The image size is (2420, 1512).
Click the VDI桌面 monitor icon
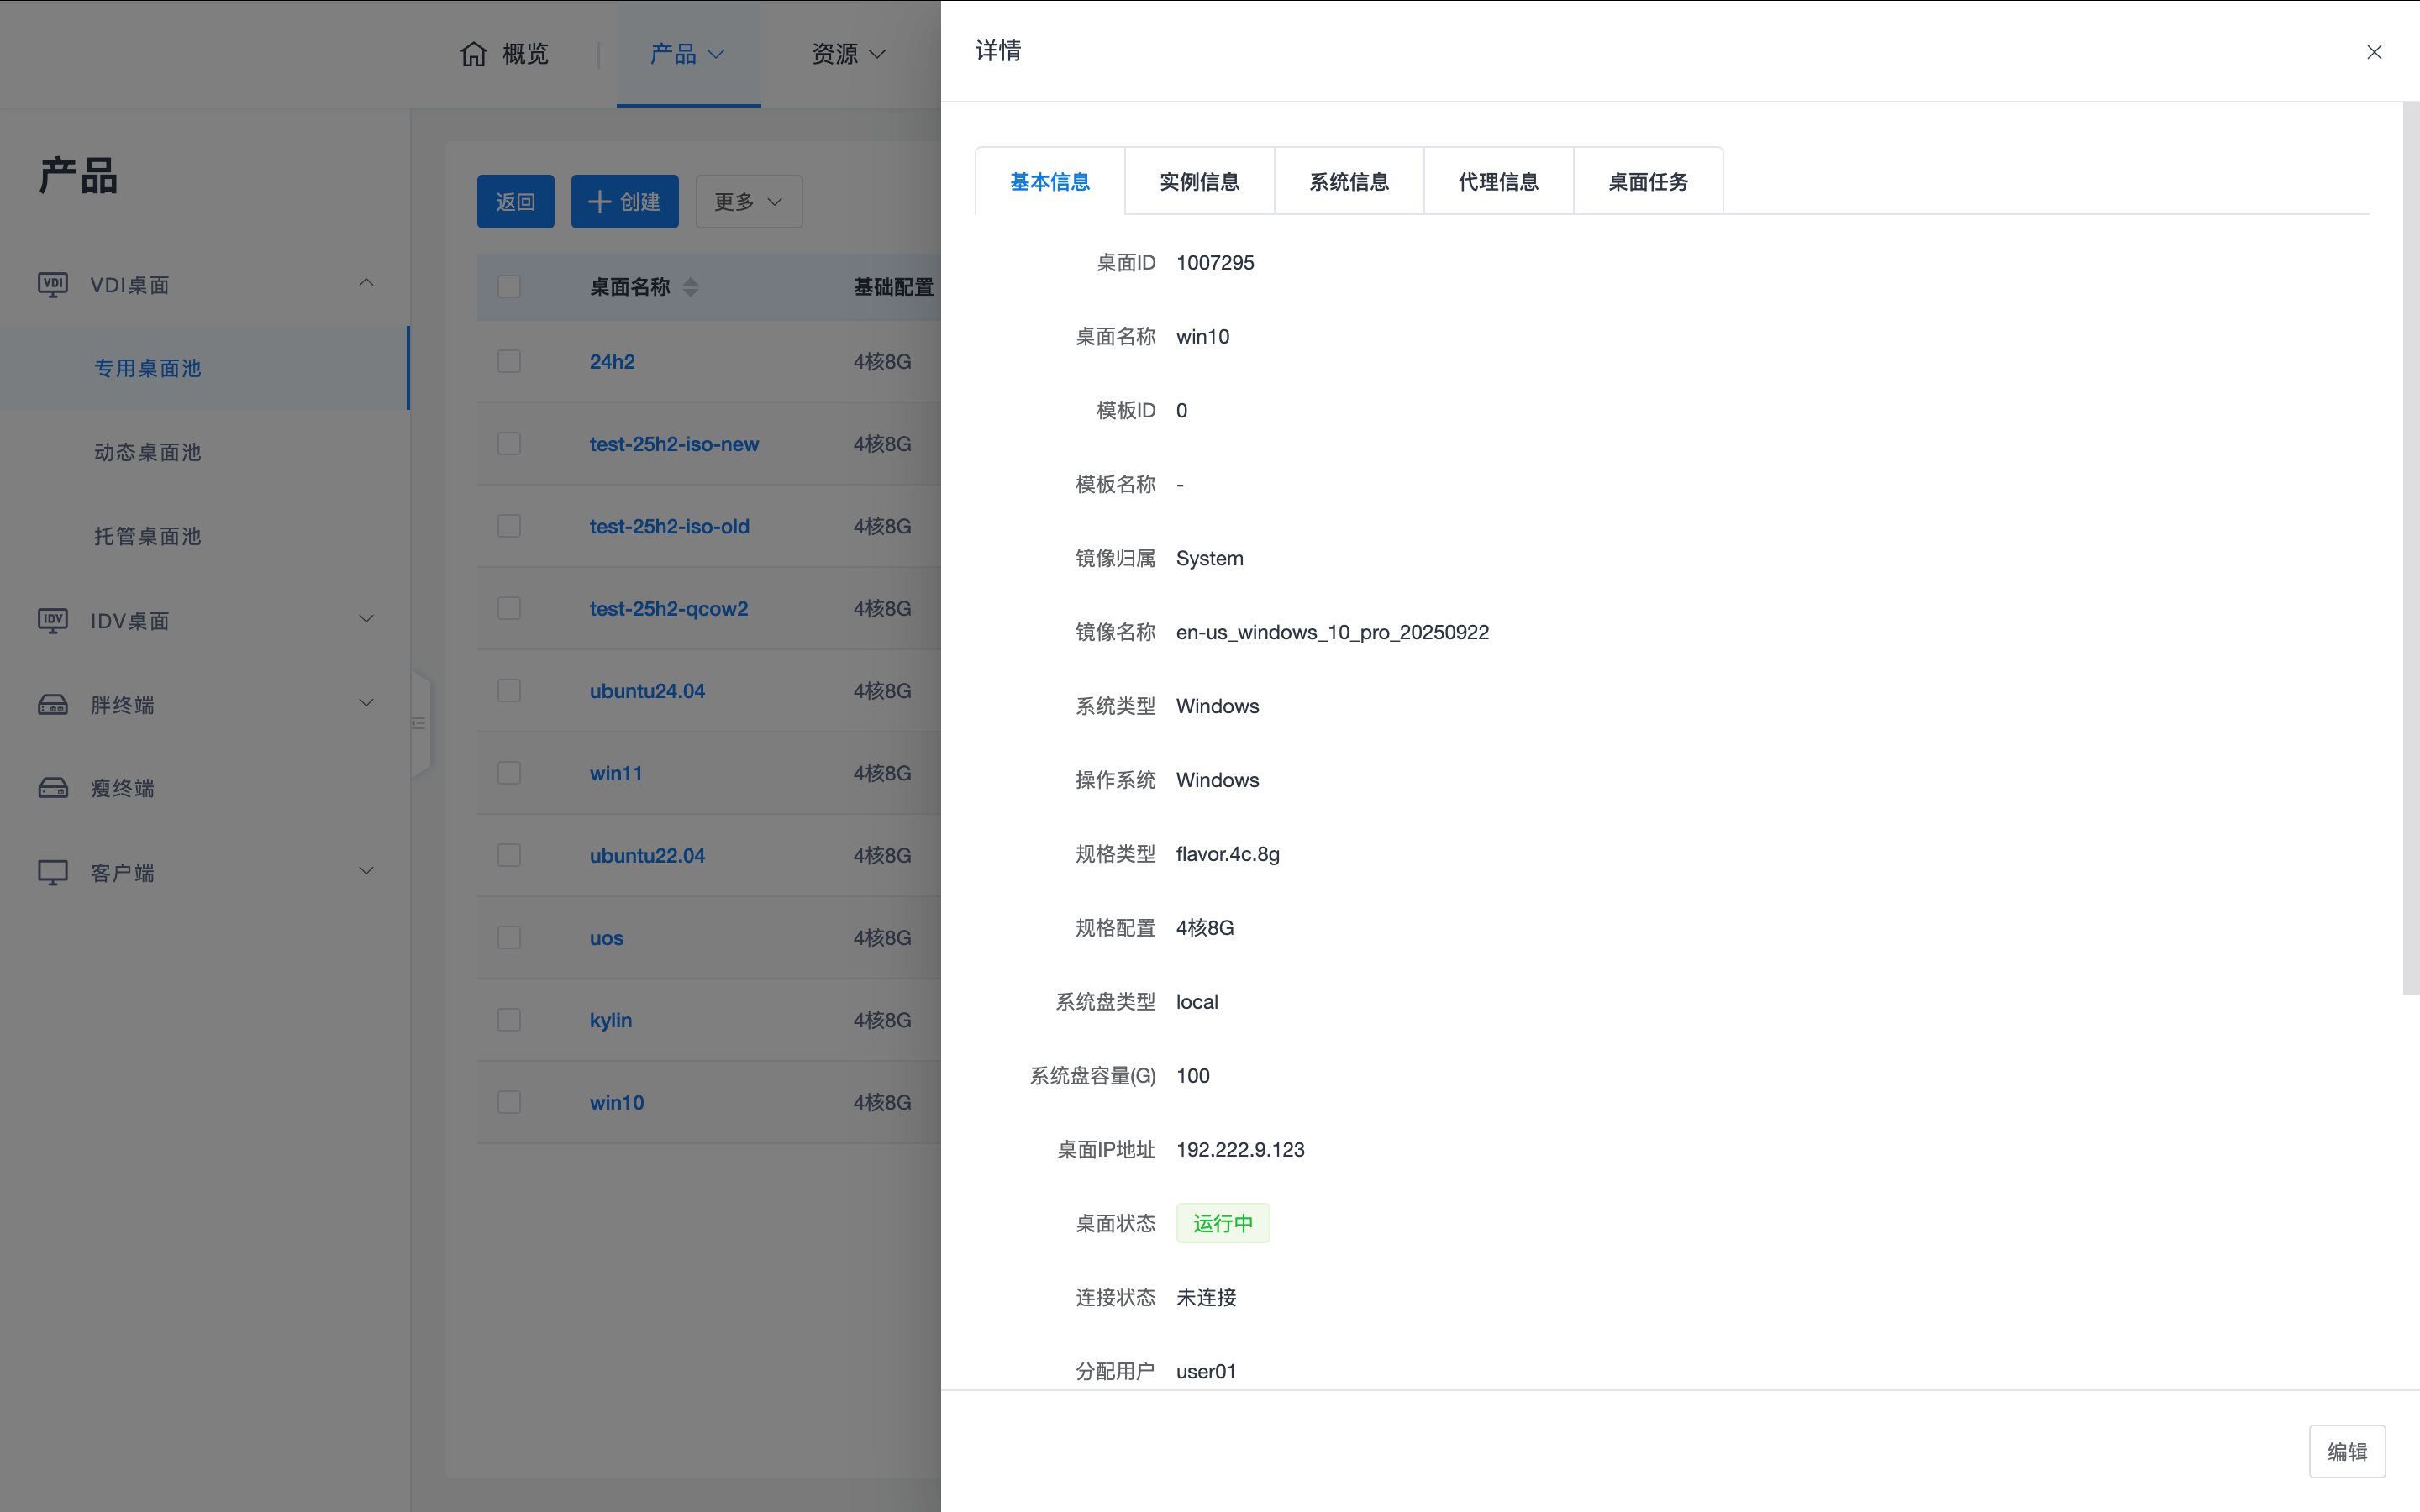coord(53,285)
